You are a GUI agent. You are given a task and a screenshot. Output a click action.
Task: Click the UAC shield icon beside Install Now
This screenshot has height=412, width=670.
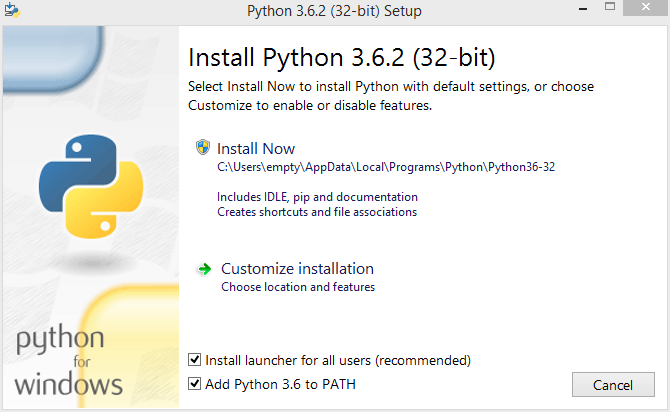click(203, 147)
